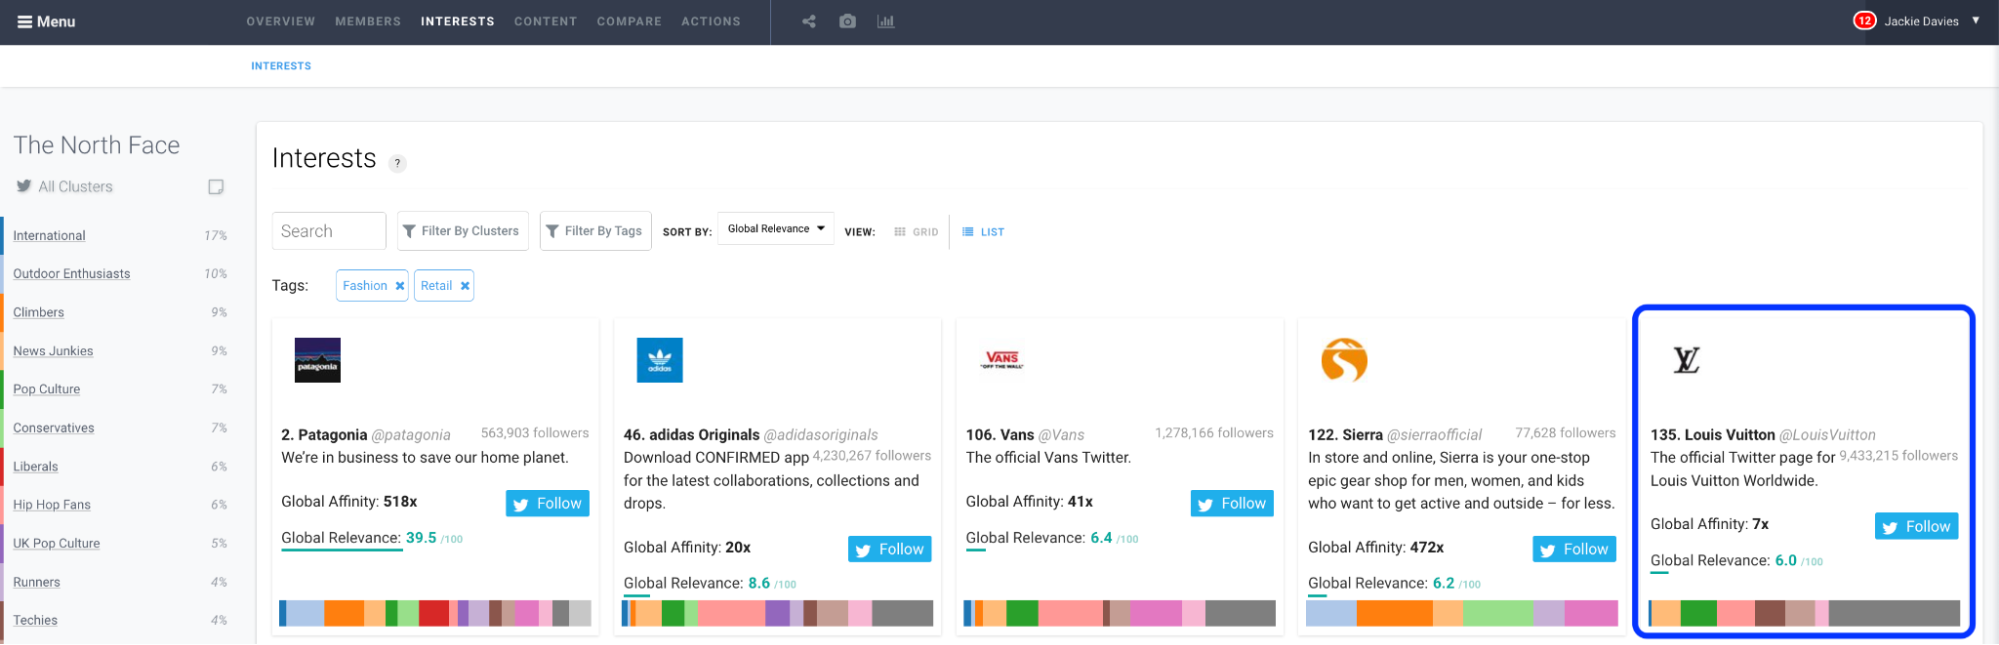Viewport: 1999px width, 645px height.
Task: Go to the Compare tab
Action: pos(630,21)
